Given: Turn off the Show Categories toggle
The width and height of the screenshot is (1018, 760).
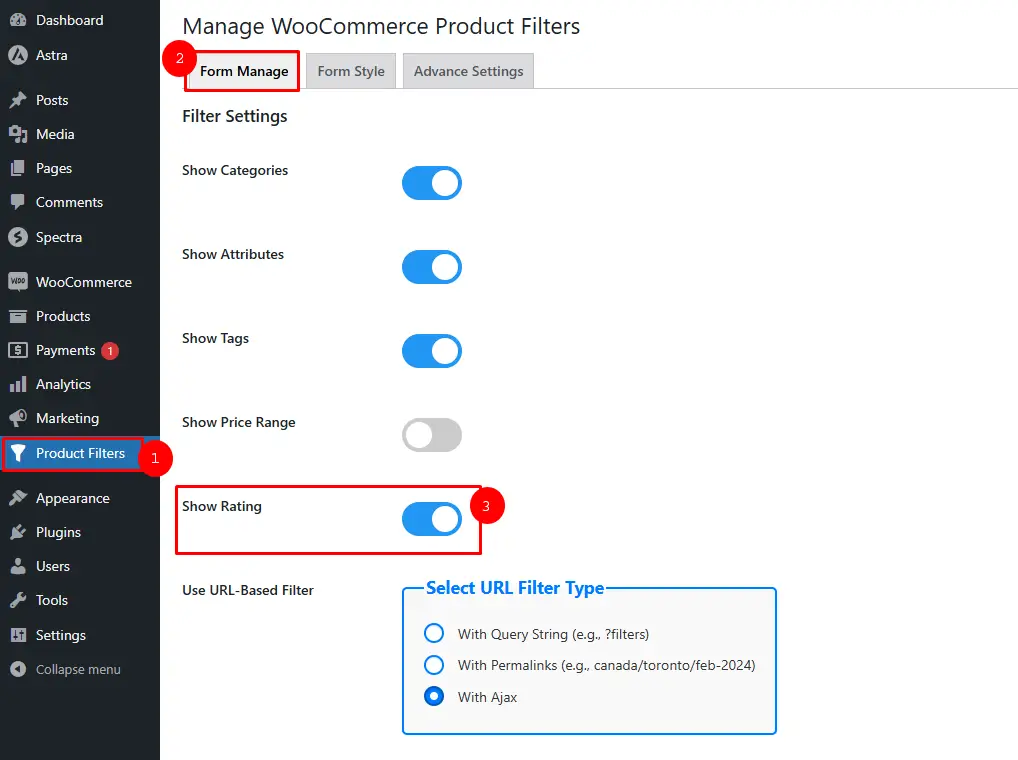Looking at the screenshot, I should tap(432, 183).
